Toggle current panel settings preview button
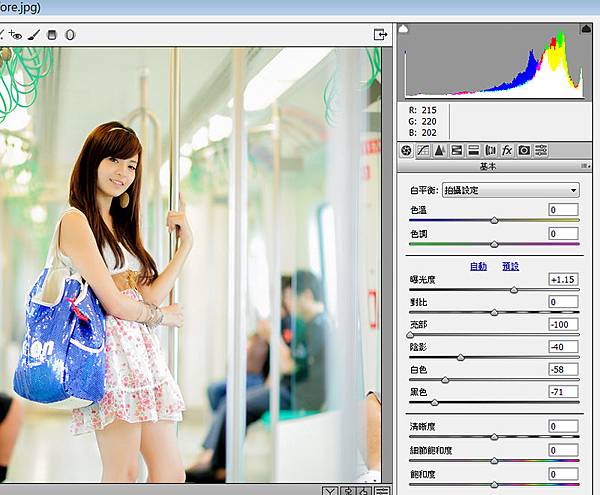600x495 pixels. (382, 491)
